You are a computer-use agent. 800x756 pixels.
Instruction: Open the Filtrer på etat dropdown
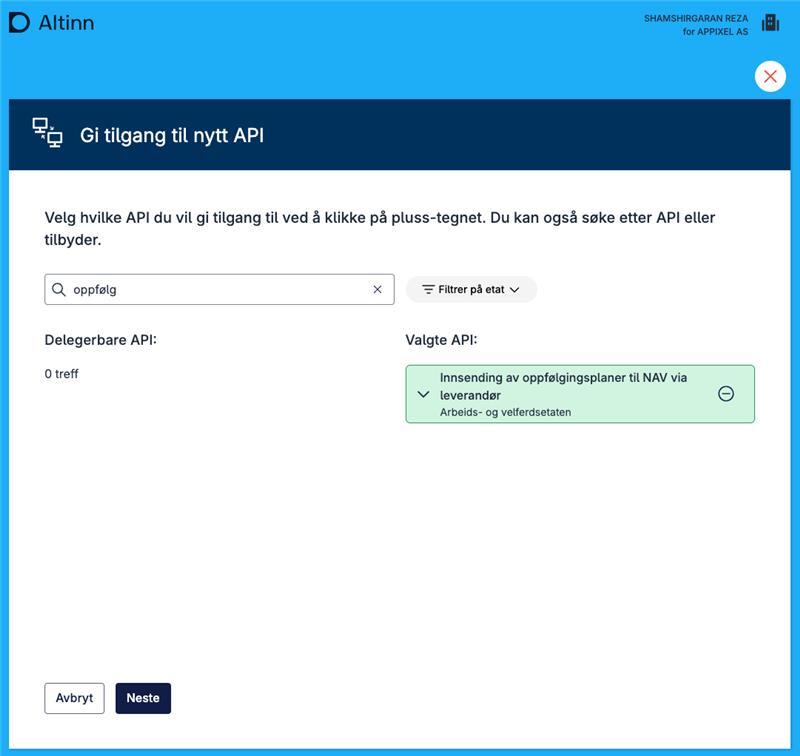coord(471,289)
